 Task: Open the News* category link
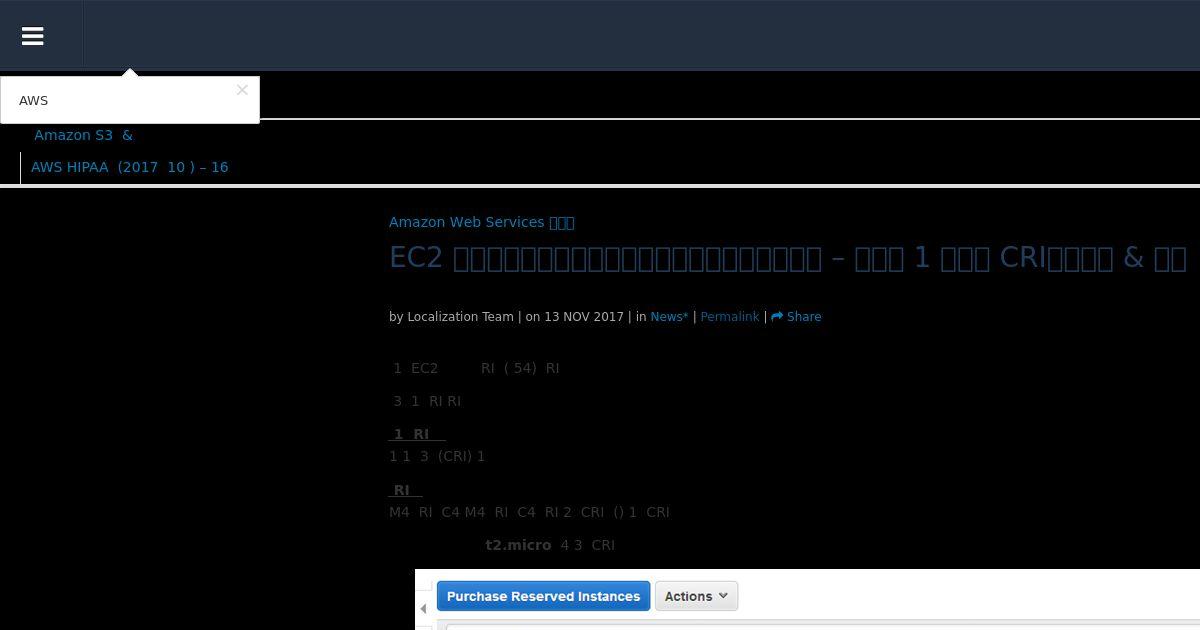tap(669, 316)
